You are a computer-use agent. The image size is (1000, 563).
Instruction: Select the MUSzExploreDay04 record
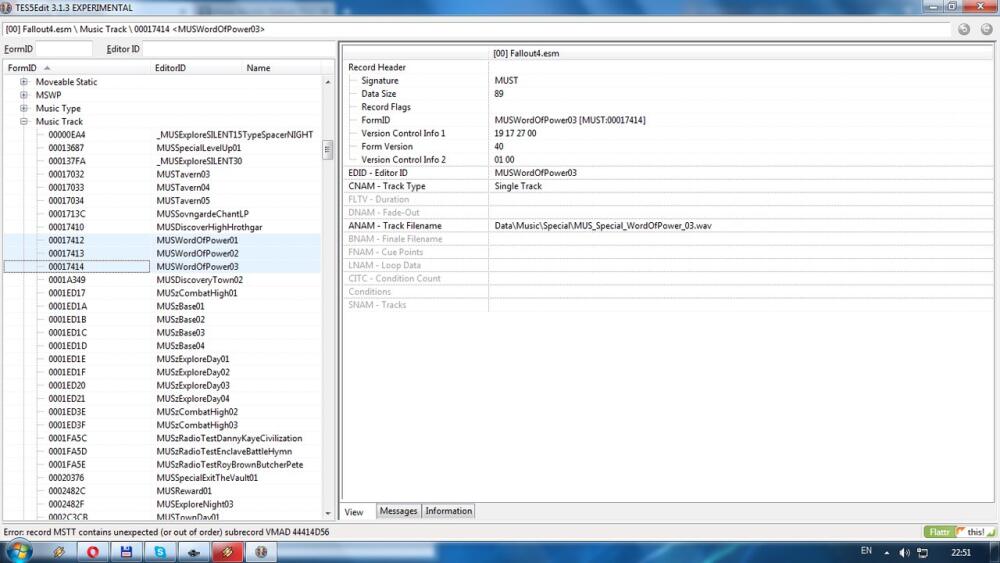click(x=193, y=398)
